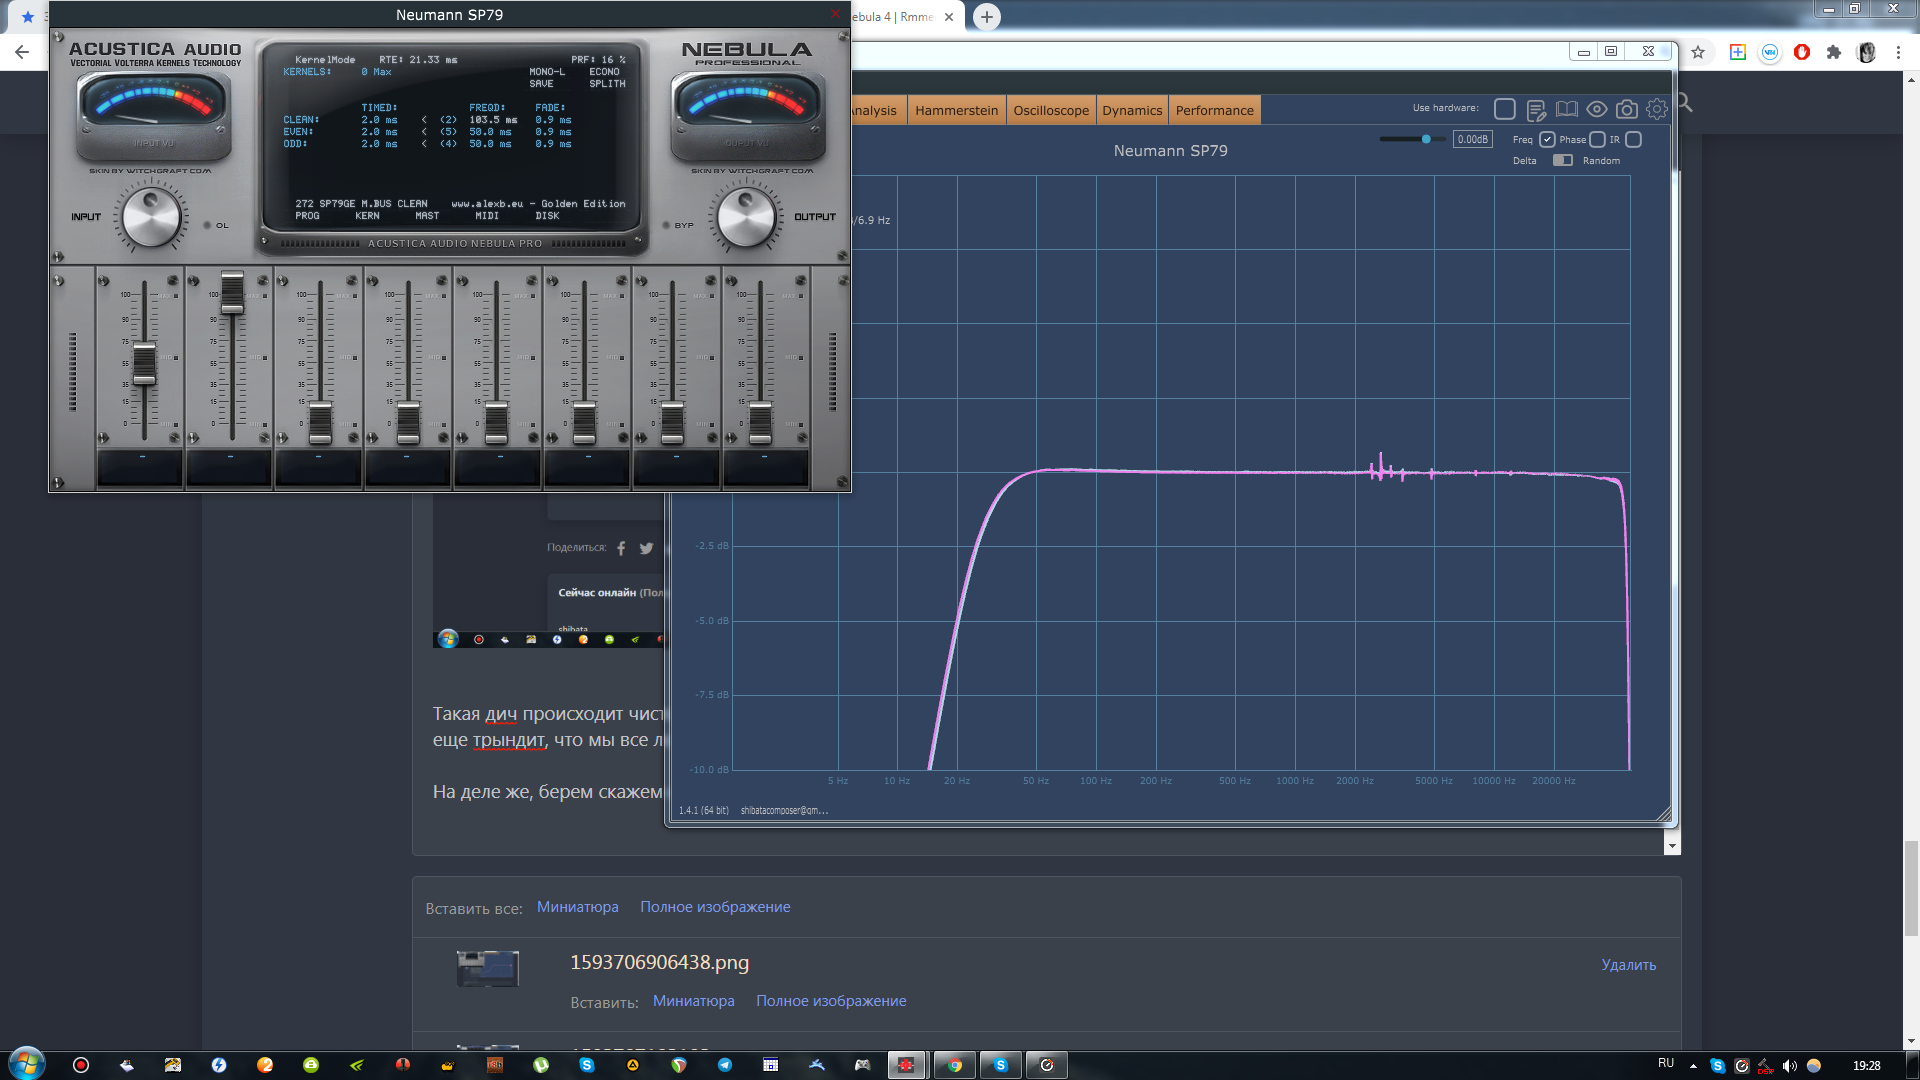Screen dimensions: 1920x1080
Task: Toggle the BYP bypass LED
Action: pyautogui.click(x=667, y=225)
